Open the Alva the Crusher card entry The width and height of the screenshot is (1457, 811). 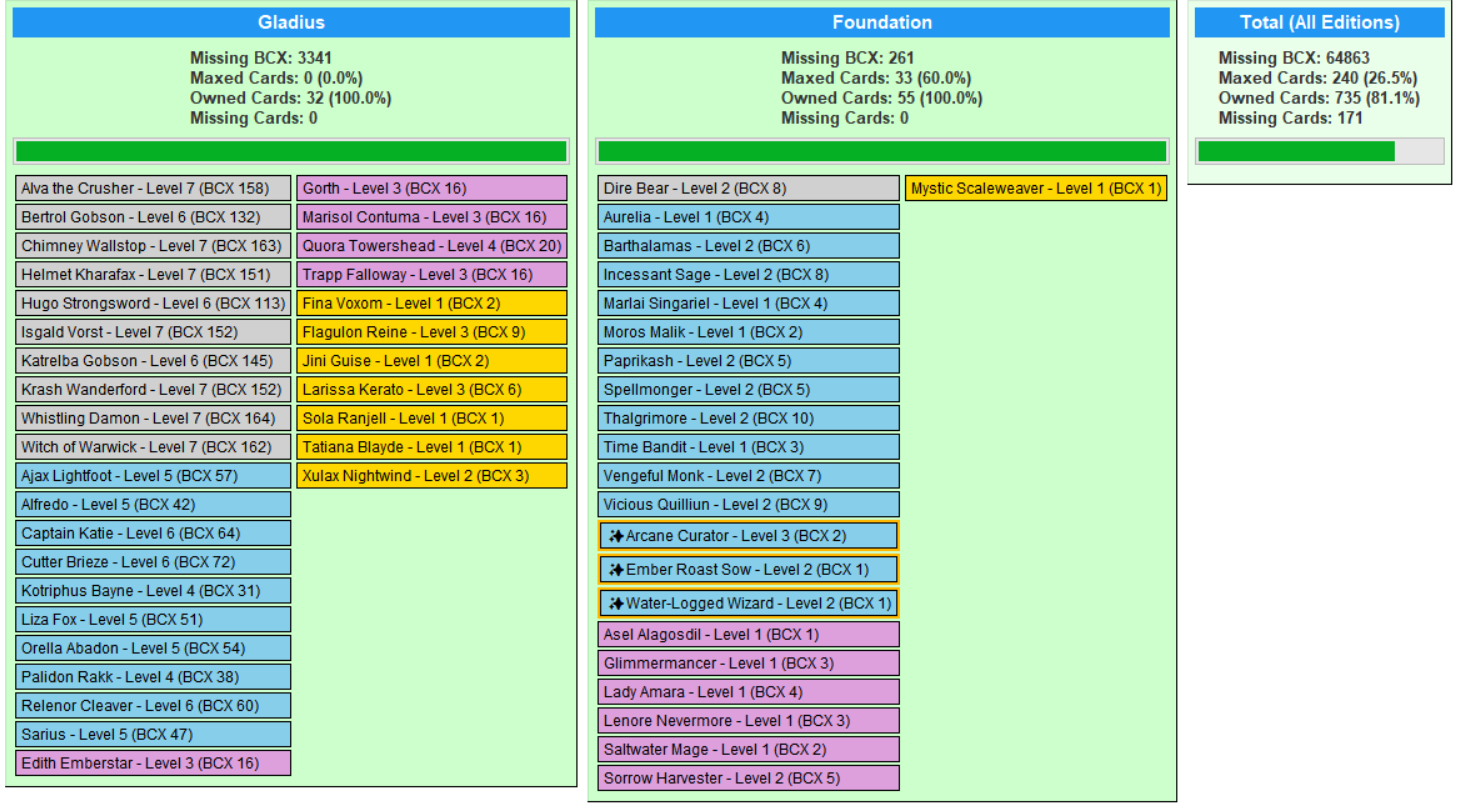click(x=154, y=188)
